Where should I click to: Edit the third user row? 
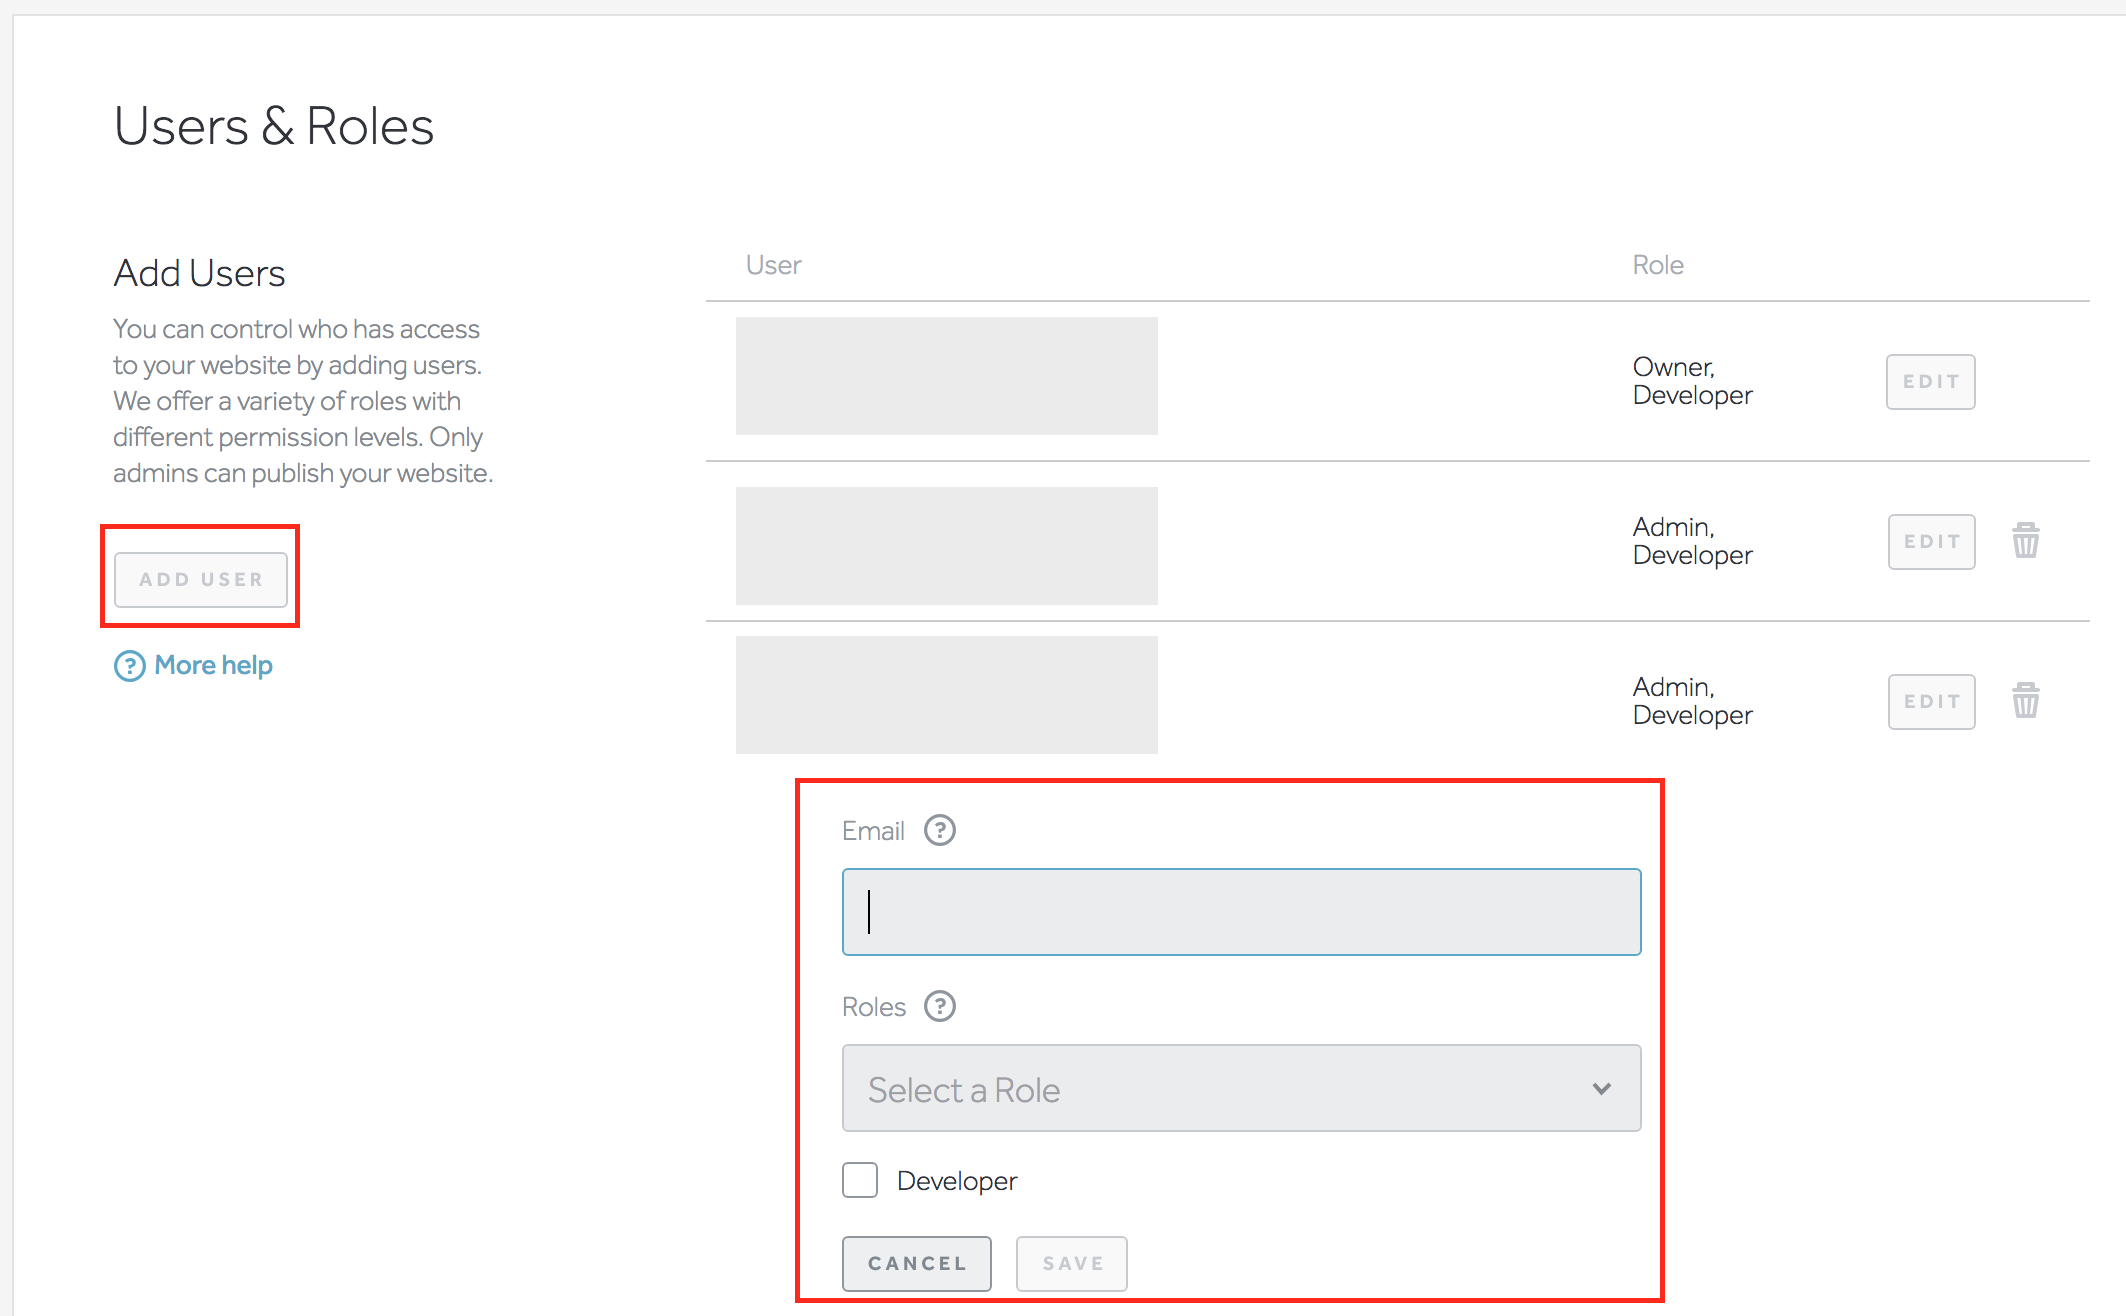1931,702
